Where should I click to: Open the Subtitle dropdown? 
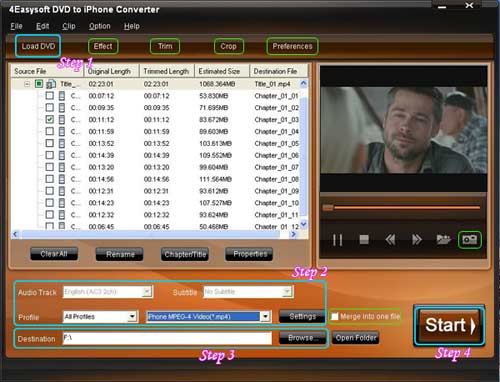tap(287, 292)
